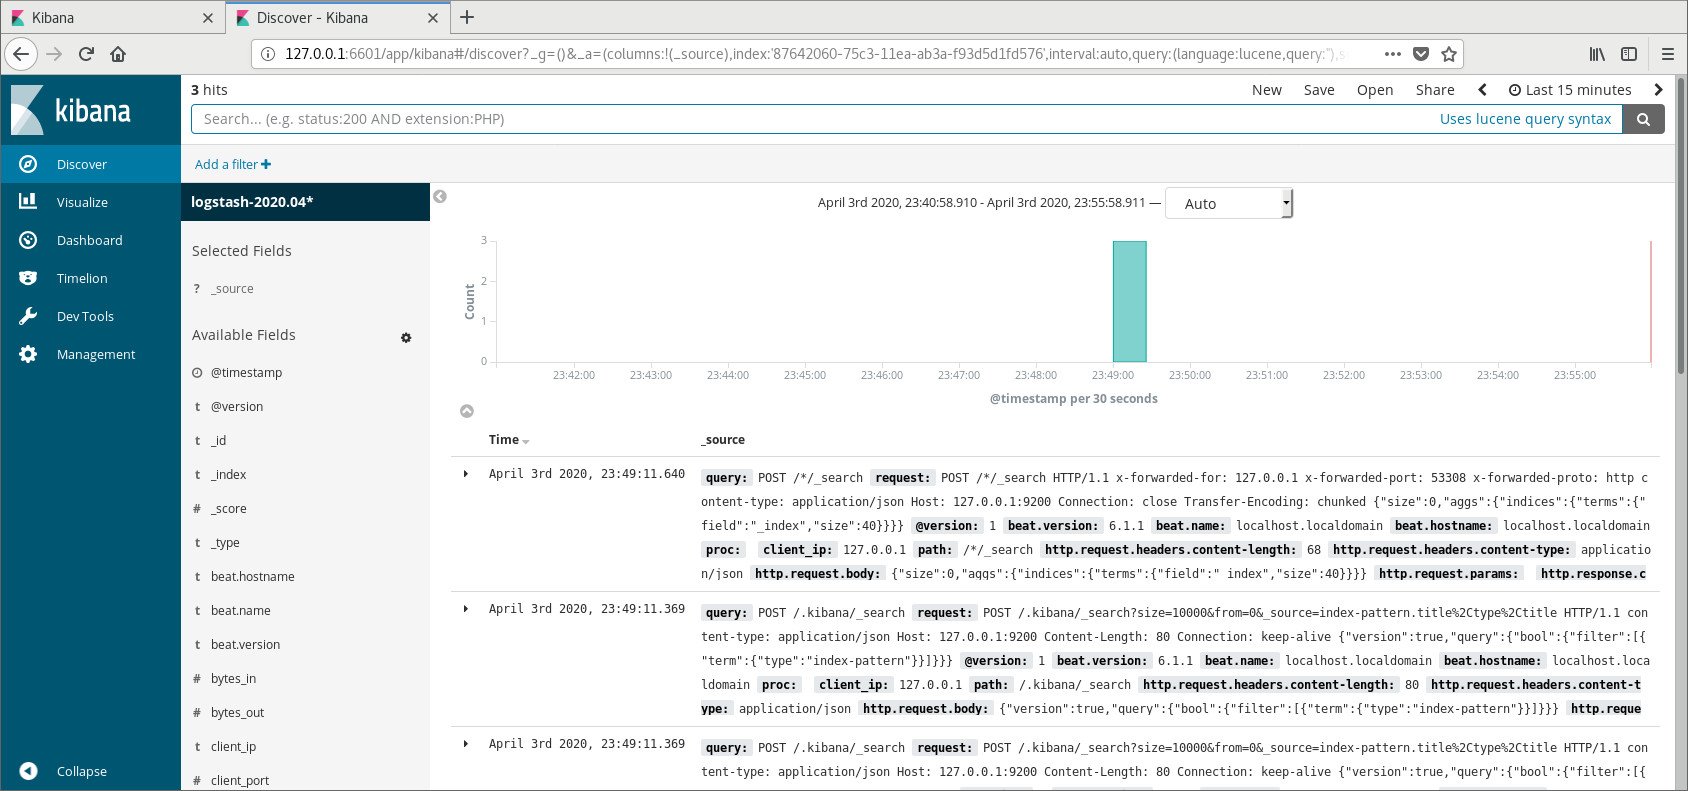This screenshot has width=1688, height=791.
Task: Submit search with magnifier icon
Action: [1643, 119]
